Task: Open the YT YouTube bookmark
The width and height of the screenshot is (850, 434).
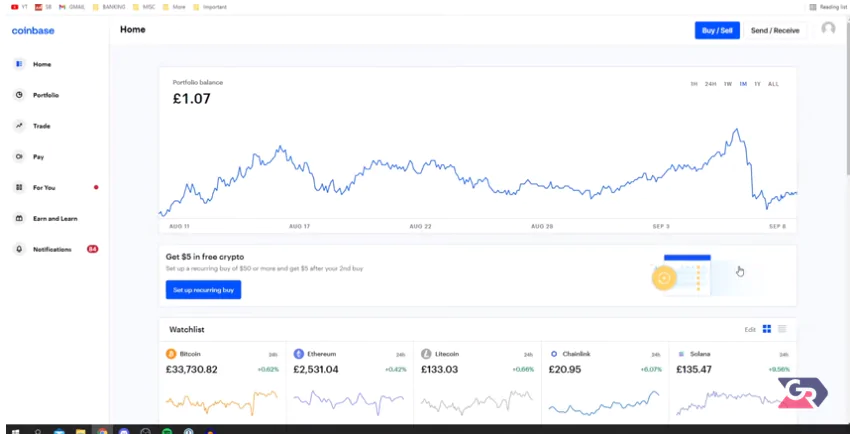Action: [x=19, y=7]
